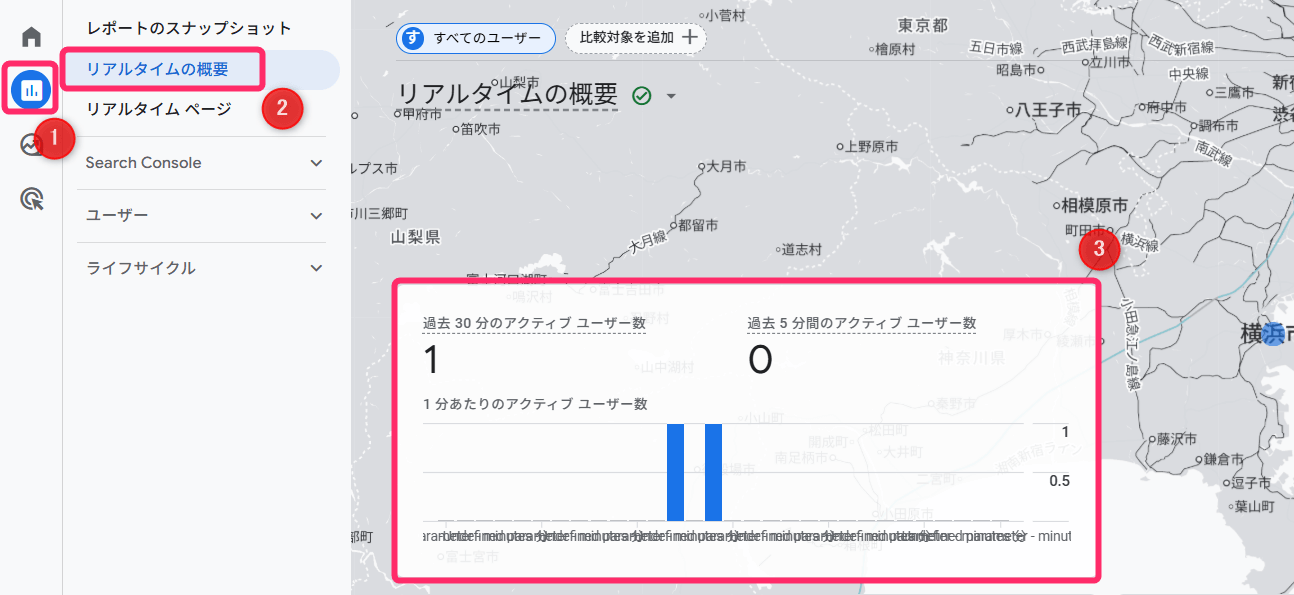Click 鎌倉市 on the map
The height and width of the screenshot is (595, 1294).
1224,459
